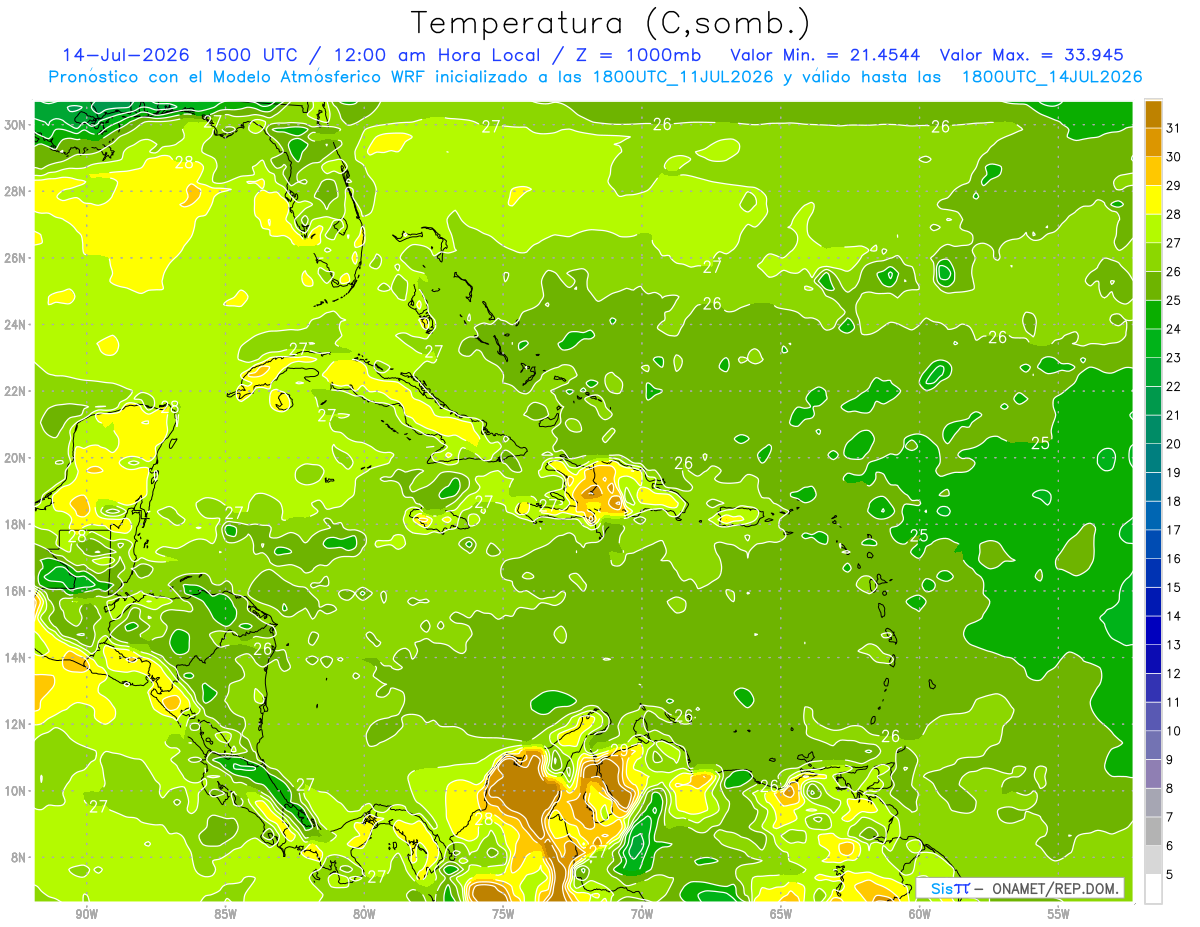Click legend value 21
This screenshot has height=927, width=1200.
click(x=1174, y=415)
